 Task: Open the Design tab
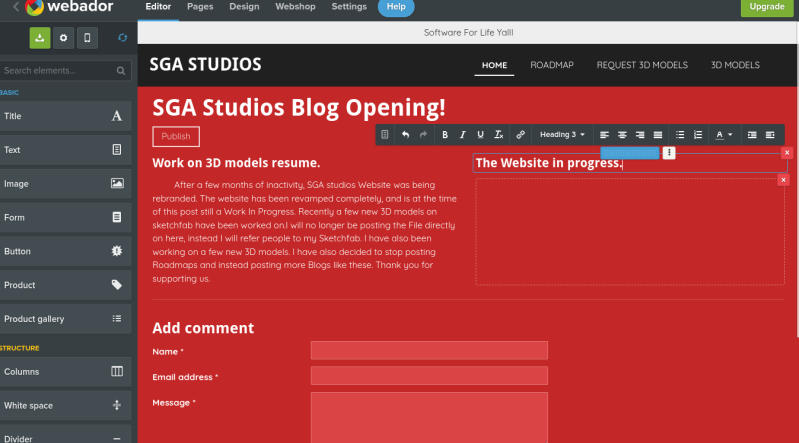pos(244,7)
